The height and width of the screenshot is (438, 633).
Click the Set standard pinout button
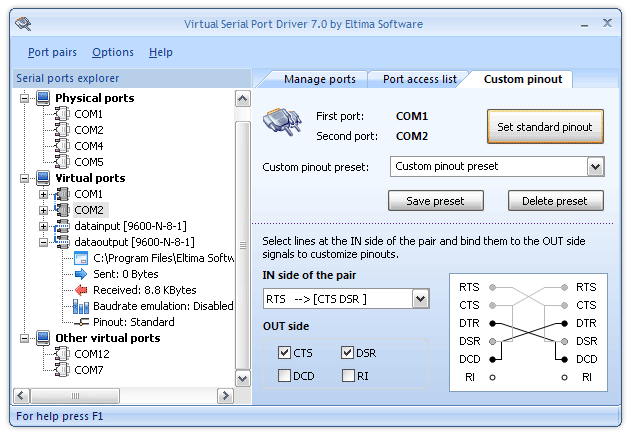tap(545, 127)
